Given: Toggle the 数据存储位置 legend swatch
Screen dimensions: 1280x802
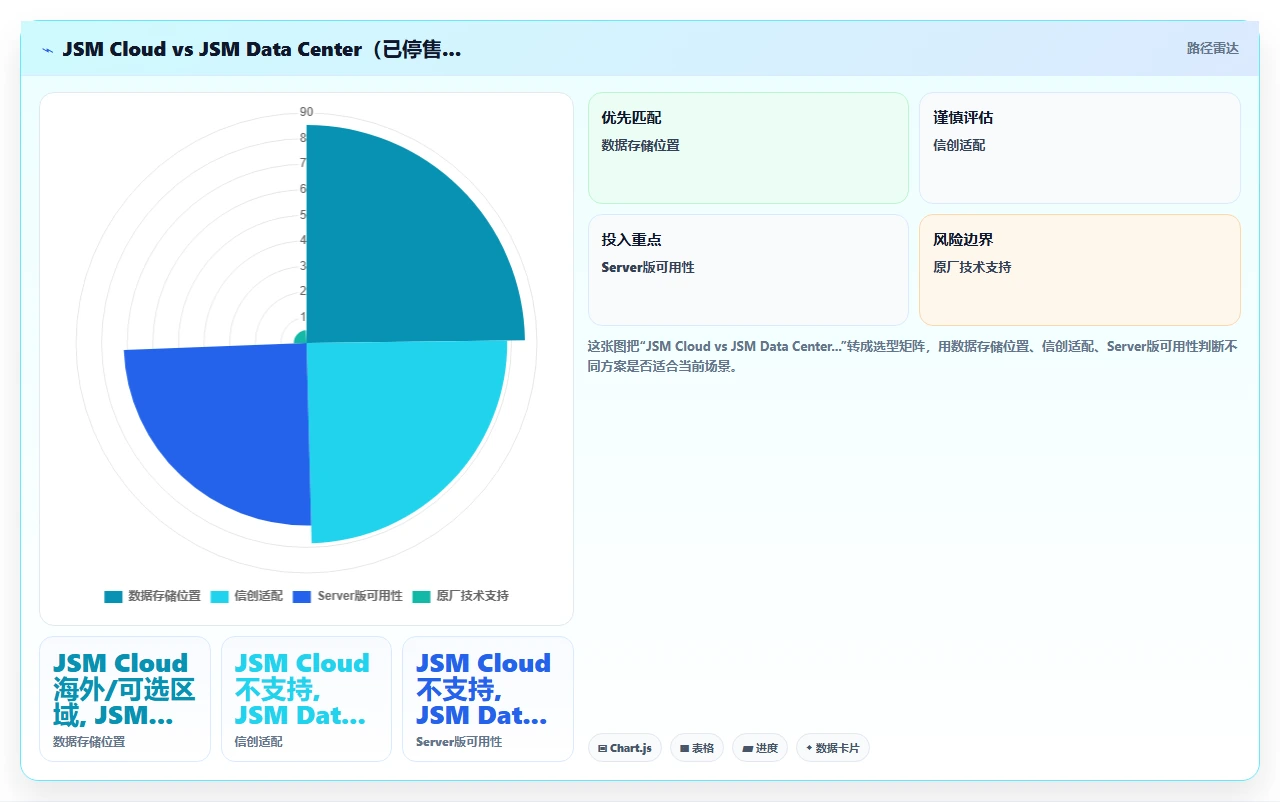Looking at the screenshot, I should point(113,596).
